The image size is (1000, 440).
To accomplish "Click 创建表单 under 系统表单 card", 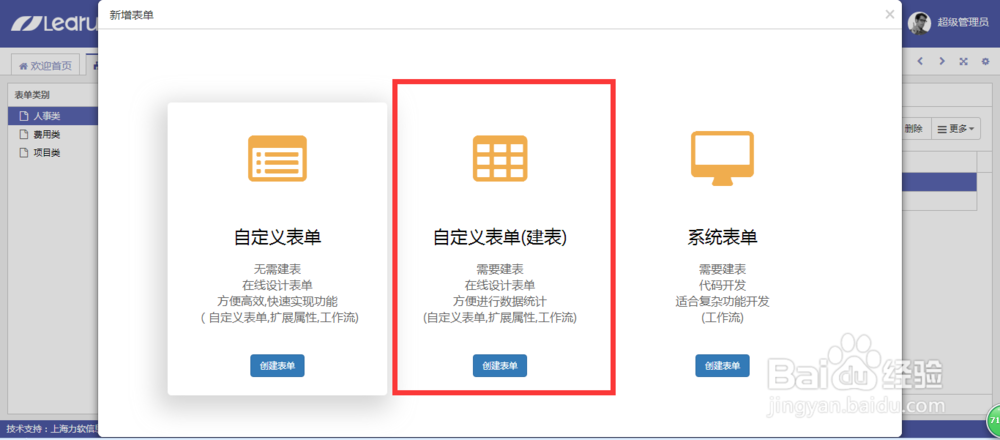I will 723,366.
